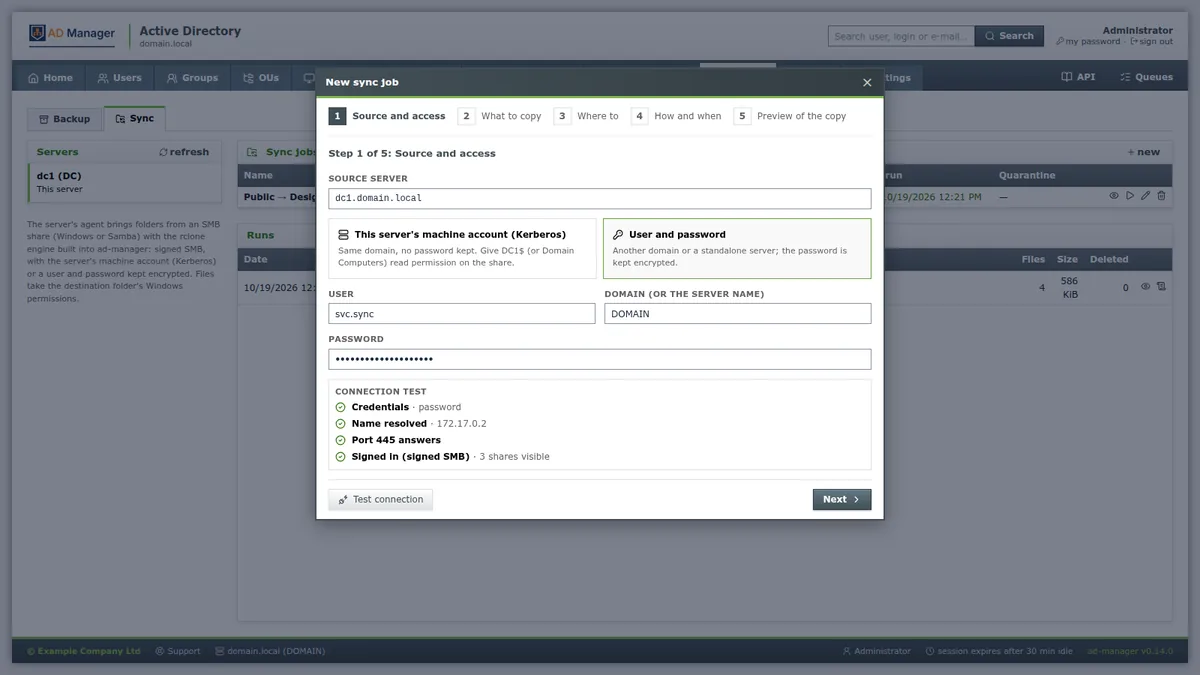
Task: View the sync job eye icon
Action: [1114, 196]
